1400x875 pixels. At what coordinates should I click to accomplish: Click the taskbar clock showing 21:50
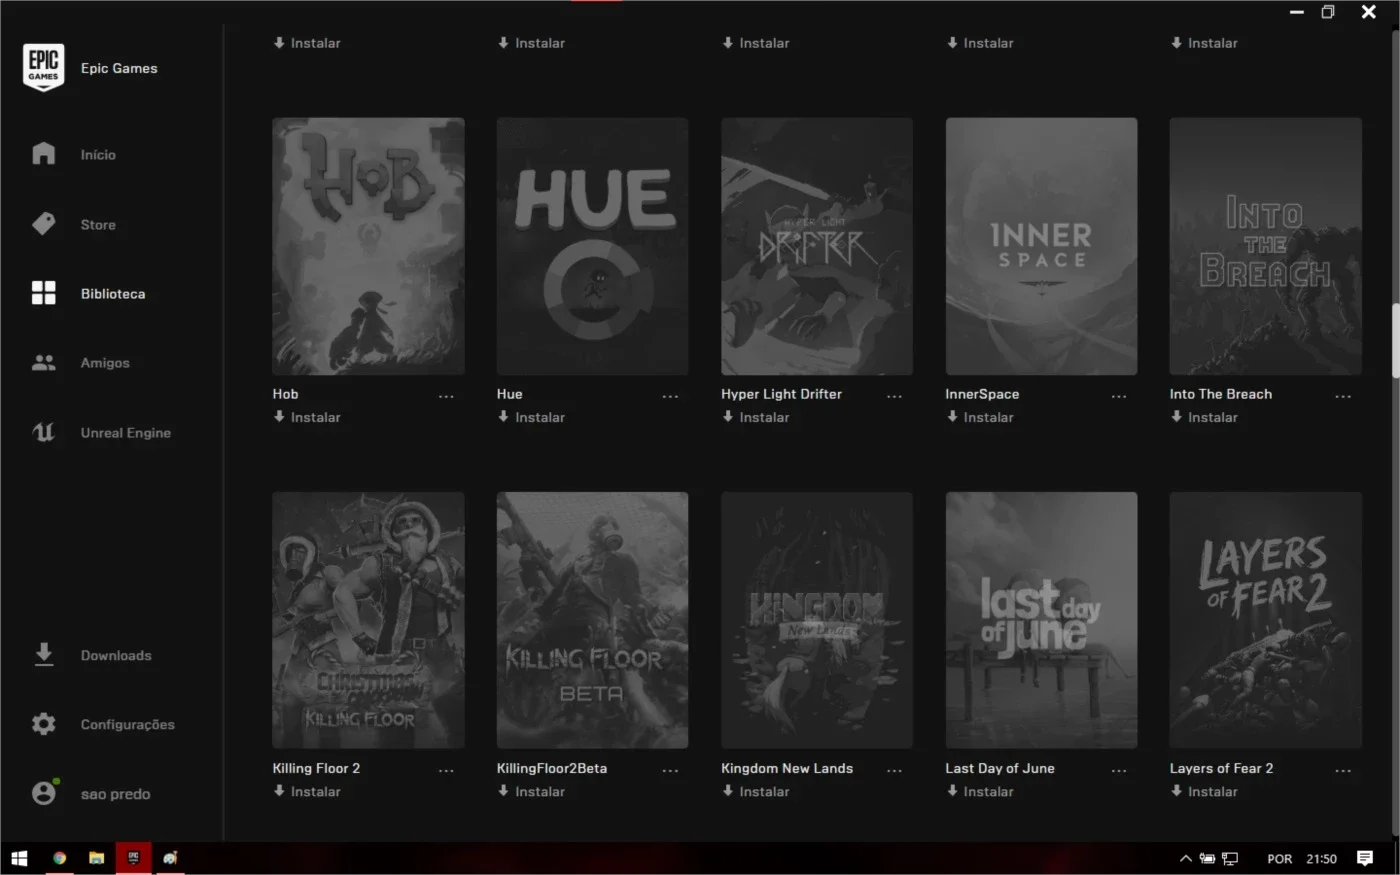(1321, 859)
